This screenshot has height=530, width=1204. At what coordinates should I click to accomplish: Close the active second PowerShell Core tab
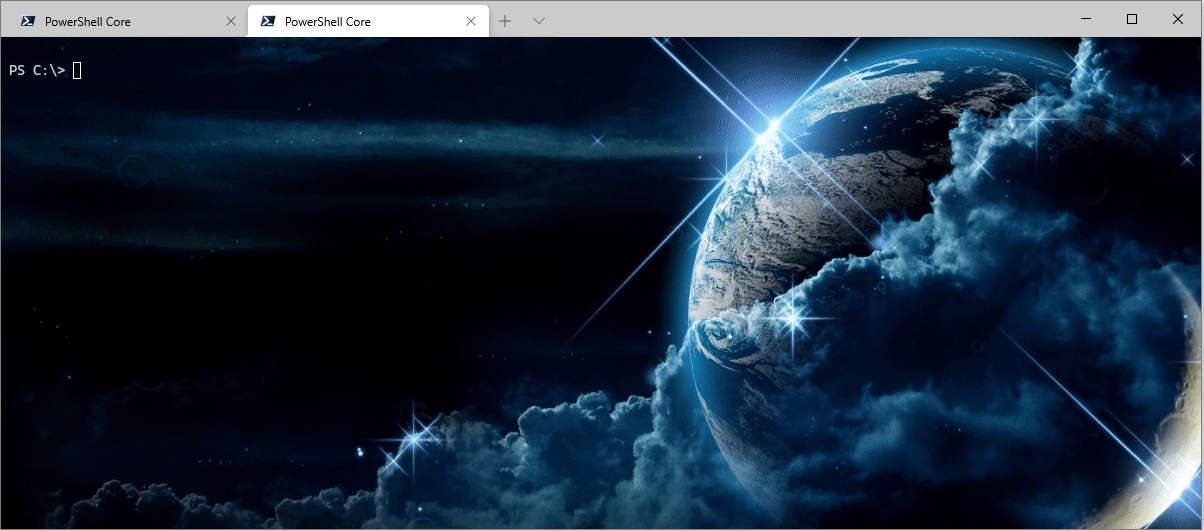471,21
